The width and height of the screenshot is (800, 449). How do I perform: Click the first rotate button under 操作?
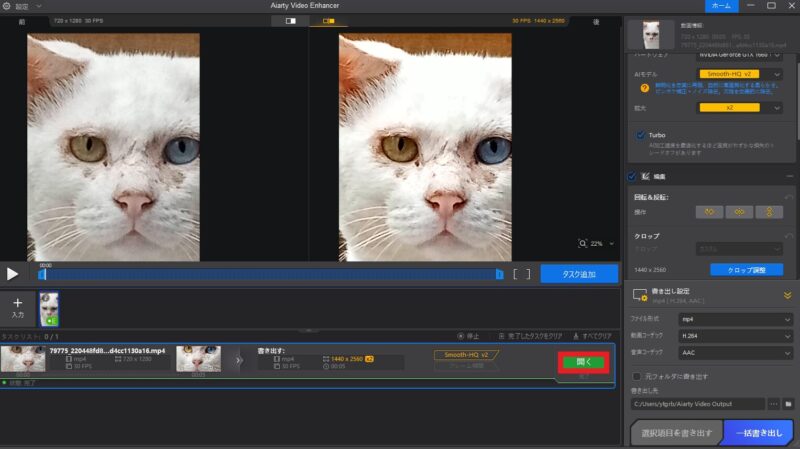point(709,212)
